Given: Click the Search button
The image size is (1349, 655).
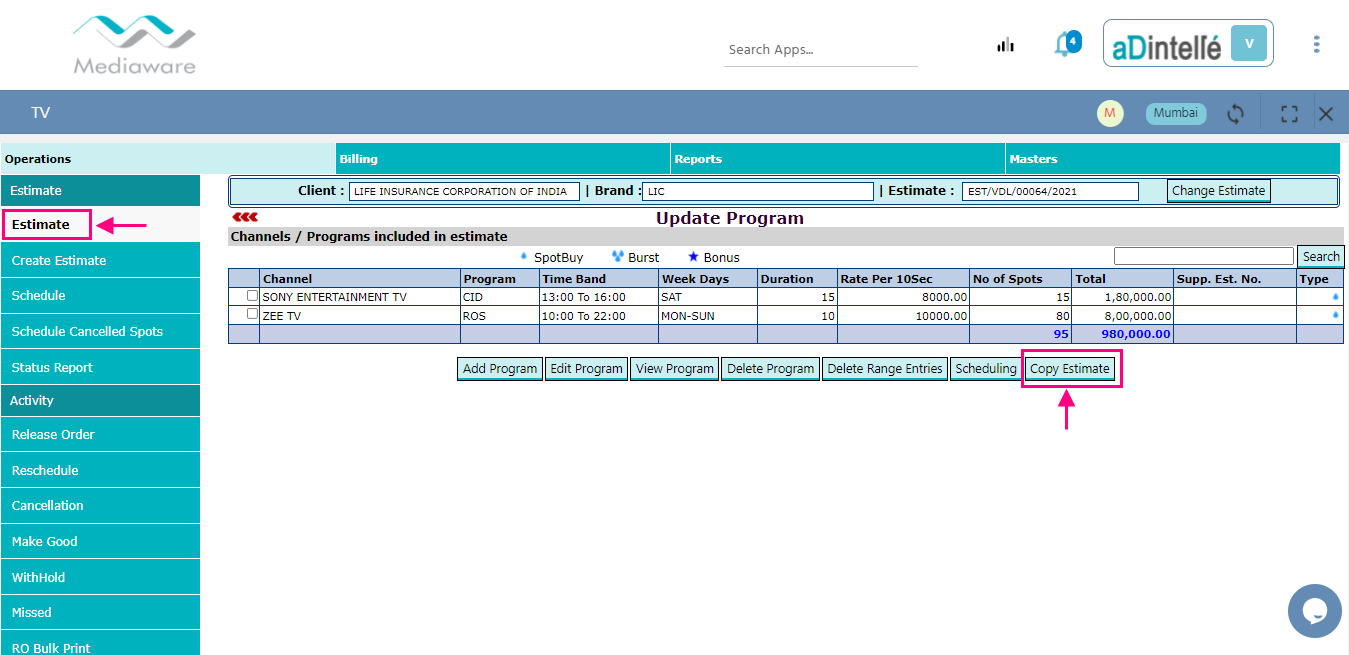Looking at the screenshot, I should click(1320, 257).
